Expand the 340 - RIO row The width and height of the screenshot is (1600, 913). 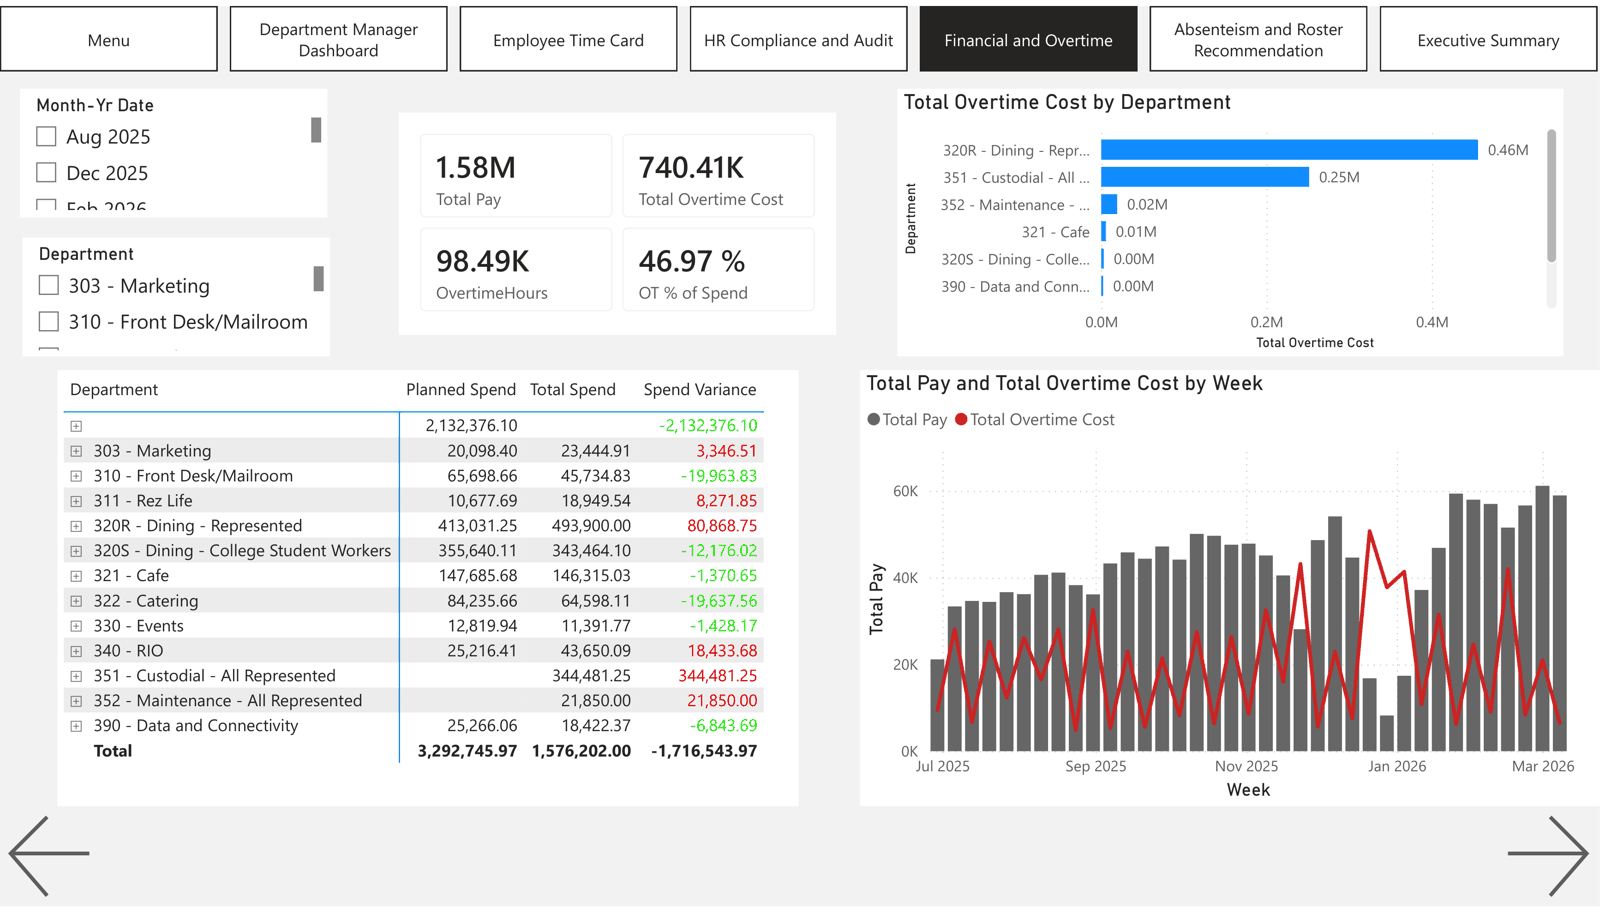click(x=76, y=651)
